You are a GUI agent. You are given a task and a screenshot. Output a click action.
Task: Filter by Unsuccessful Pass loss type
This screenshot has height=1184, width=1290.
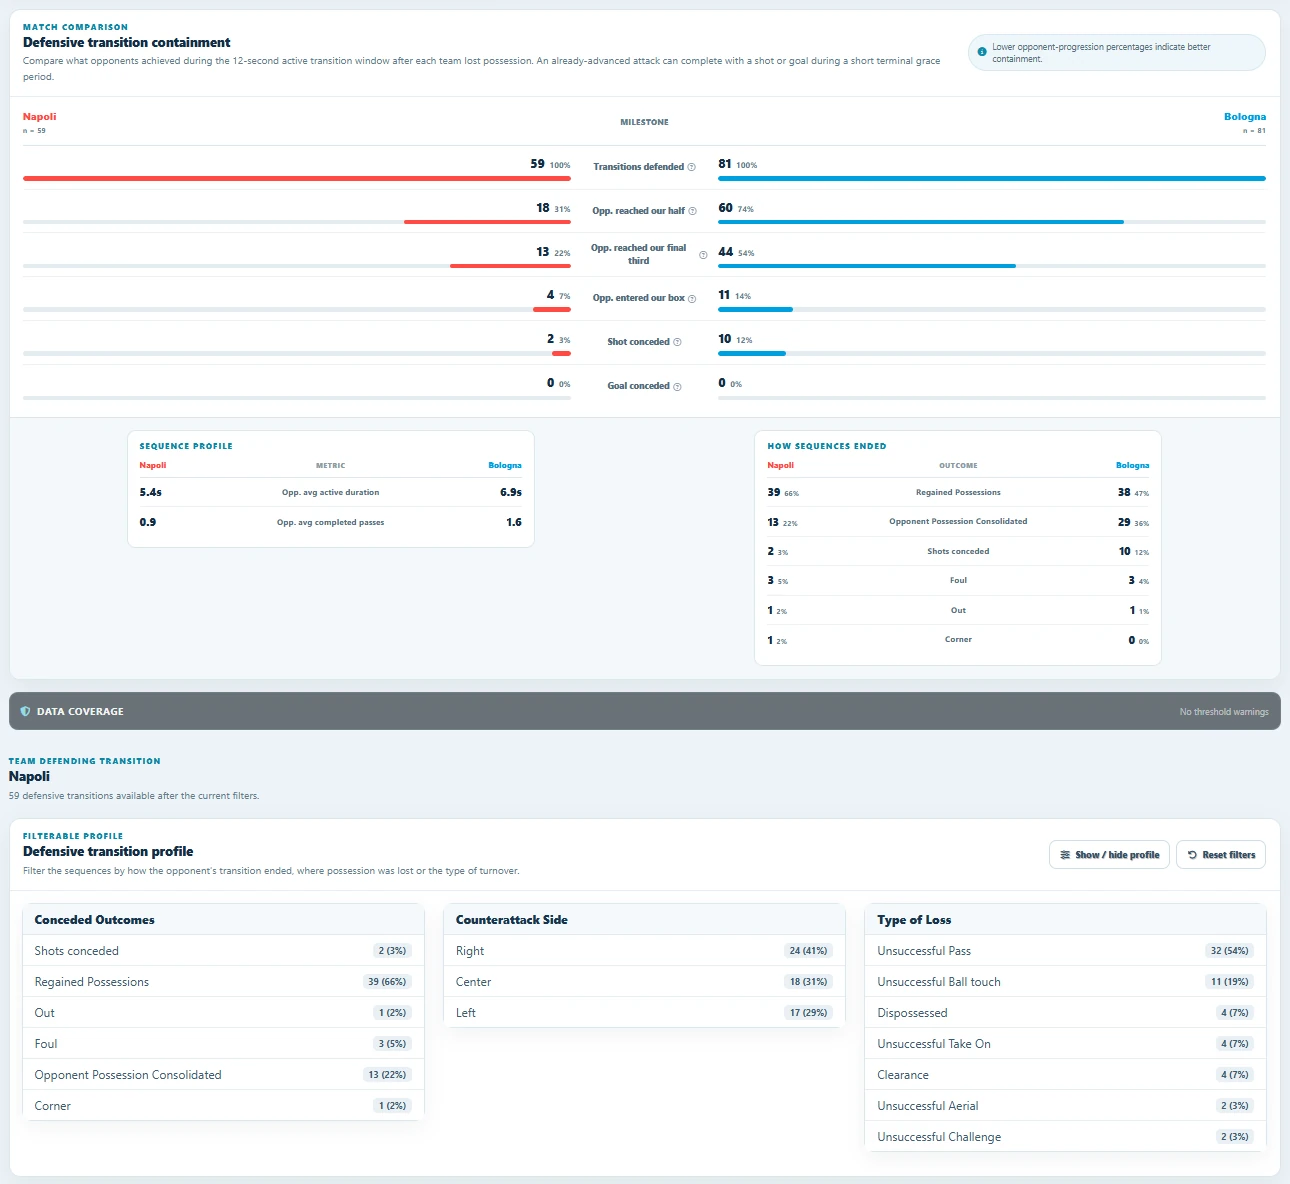[x=1065, y=951]
